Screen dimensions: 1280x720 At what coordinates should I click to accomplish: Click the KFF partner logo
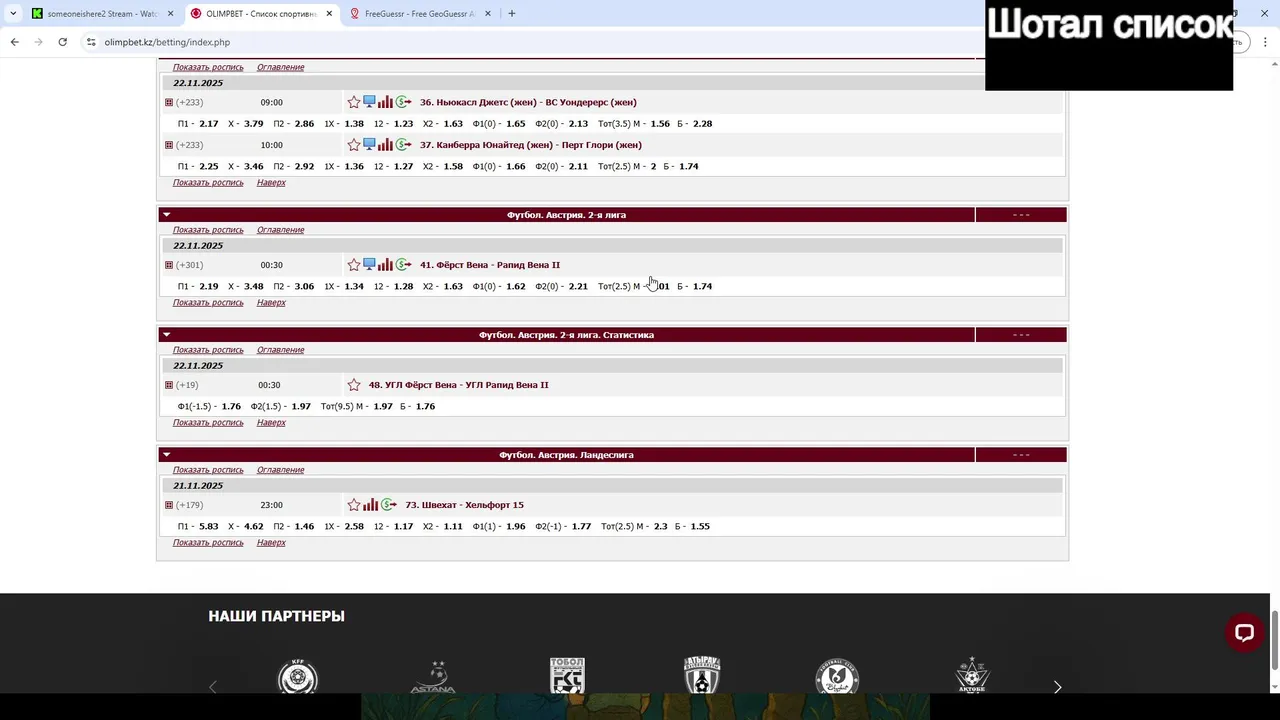pos(298,677)
